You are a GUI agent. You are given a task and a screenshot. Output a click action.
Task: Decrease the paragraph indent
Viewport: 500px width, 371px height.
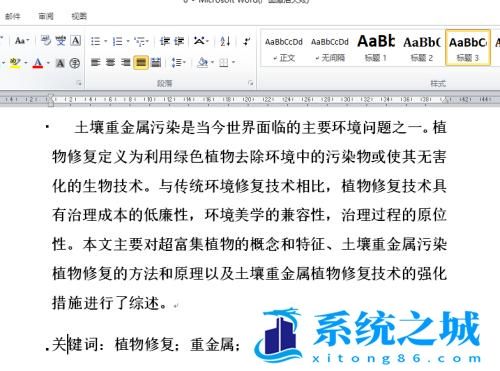tap(164, 41)
